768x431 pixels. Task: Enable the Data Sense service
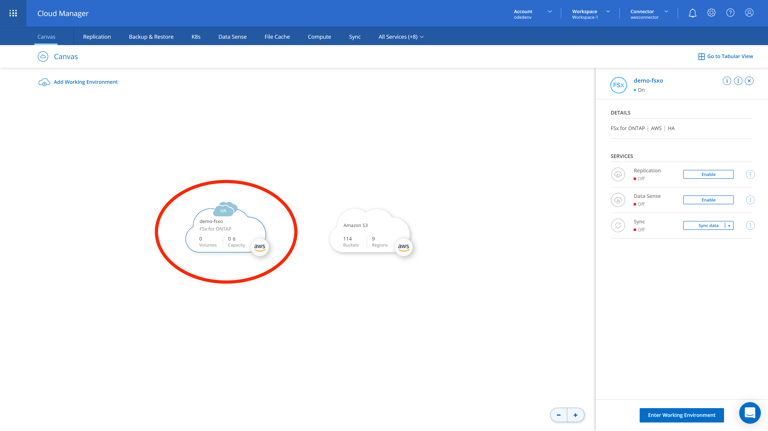[708, 200]
